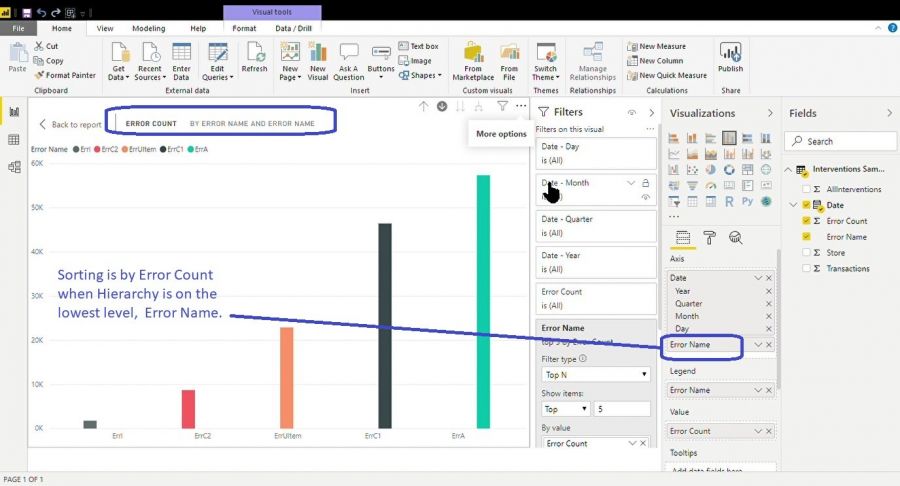
Task: Open the Format ribbon tab
Action: 244,28
